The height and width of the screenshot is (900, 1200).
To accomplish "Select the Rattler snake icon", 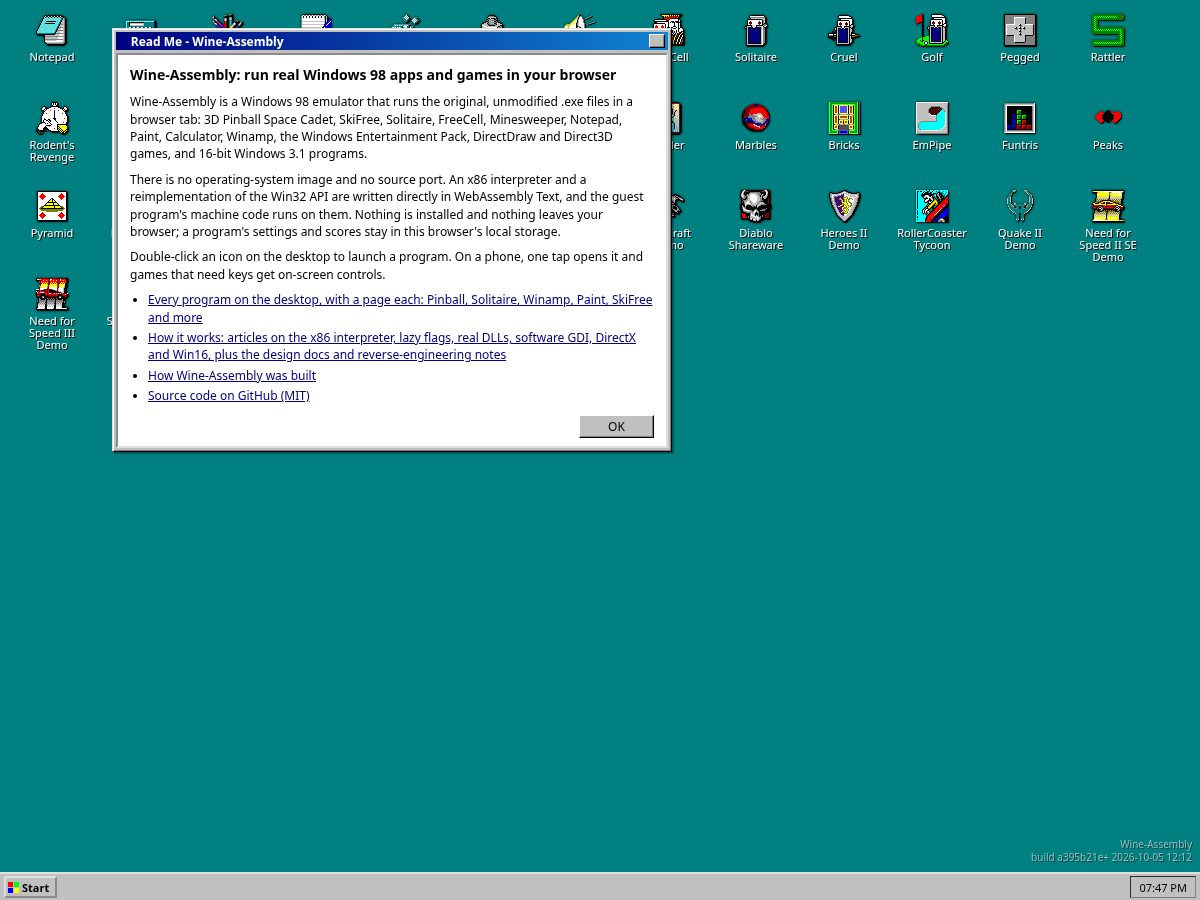I will 1108,39.
